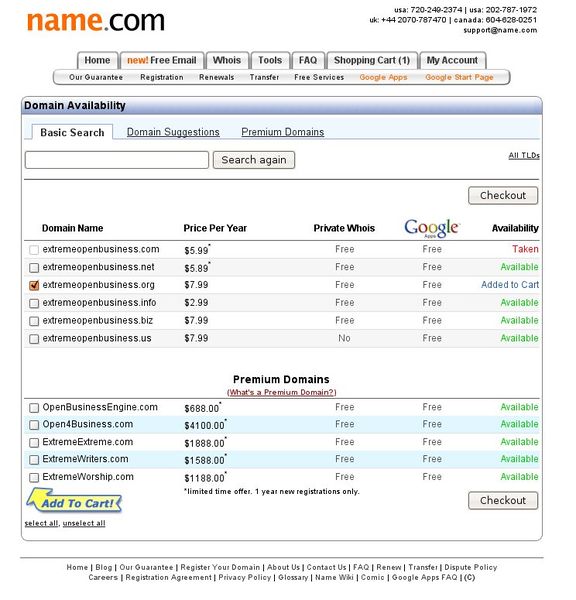This screenshot has height=600, width=576.
Task: Switch to Premium Domains tab
Action: pos(283,132)
